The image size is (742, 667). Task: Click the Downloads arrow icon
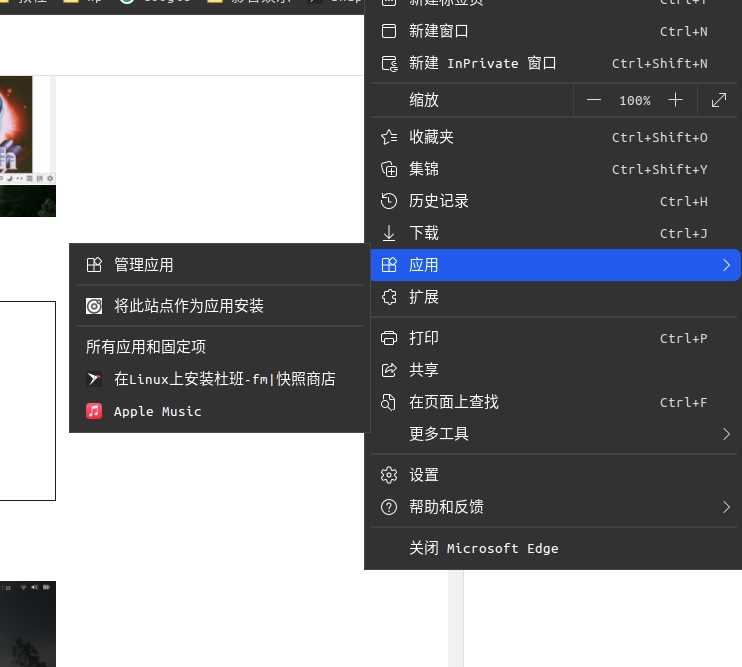click(389, 233)
